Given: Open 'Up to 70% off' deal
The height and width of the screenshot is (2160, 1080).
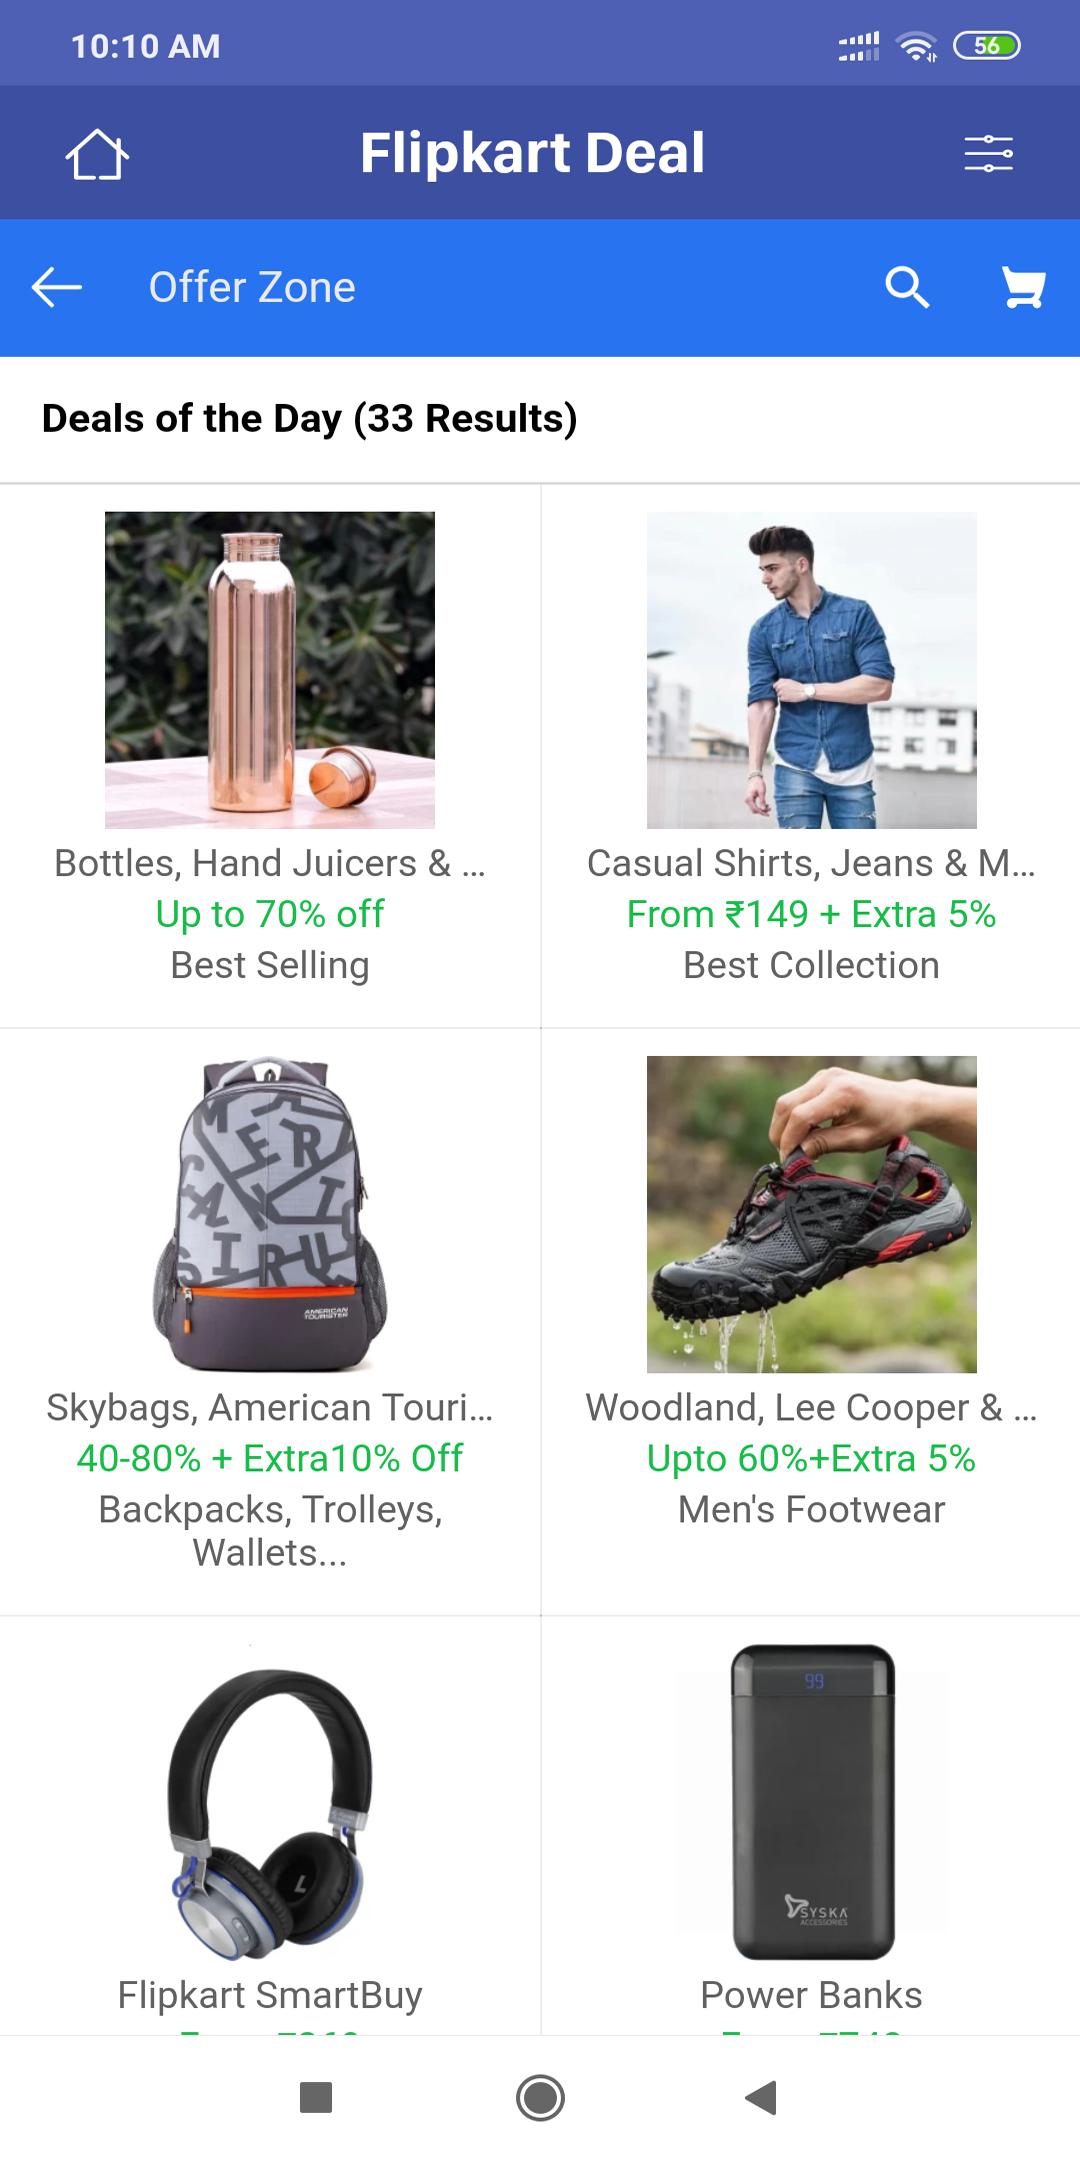Looking at the screenshot, I should [x=270, y=914].
